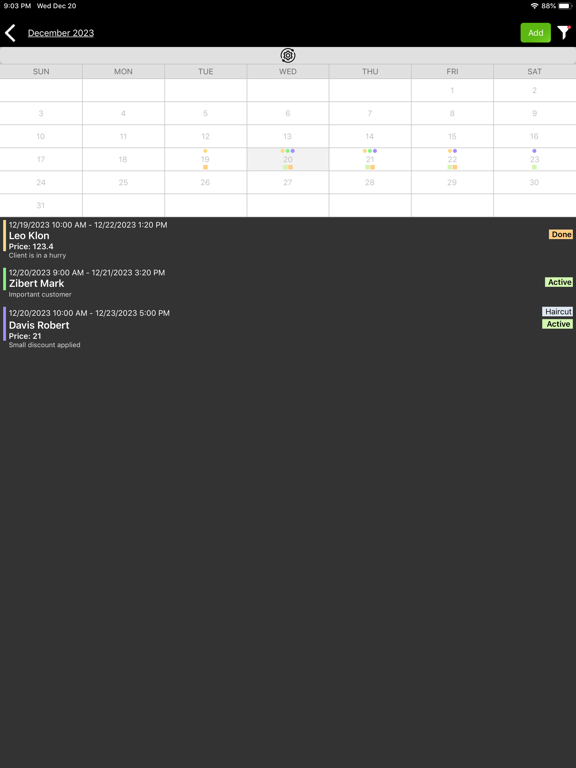Click Active tag on Zibert Mark entry
The image size is (576, 768).
[559, 282]
